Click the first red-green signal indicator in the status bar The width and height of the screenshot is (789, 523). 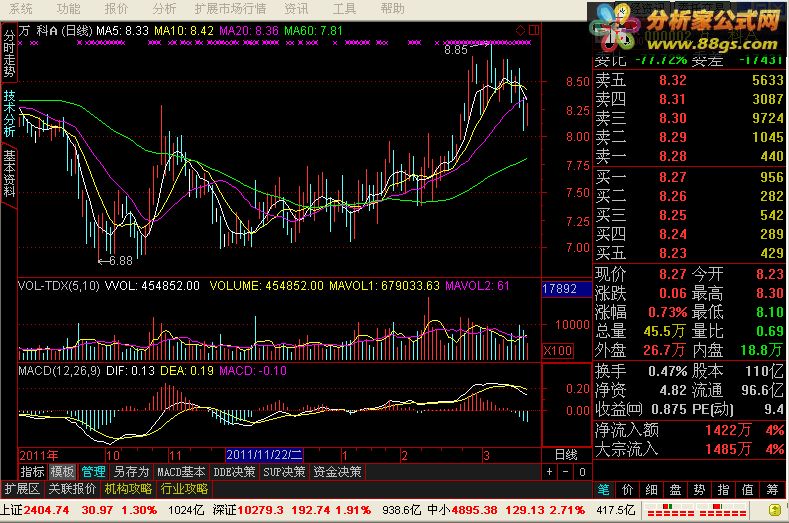pyautogui.click(x=670, y=510)
